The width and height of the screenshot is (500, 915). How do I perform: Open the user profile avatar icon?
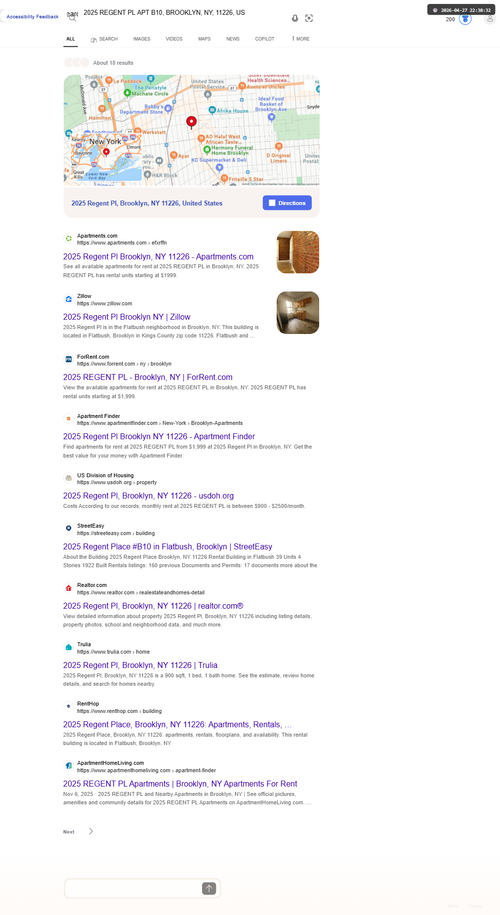tap(489, 19)
